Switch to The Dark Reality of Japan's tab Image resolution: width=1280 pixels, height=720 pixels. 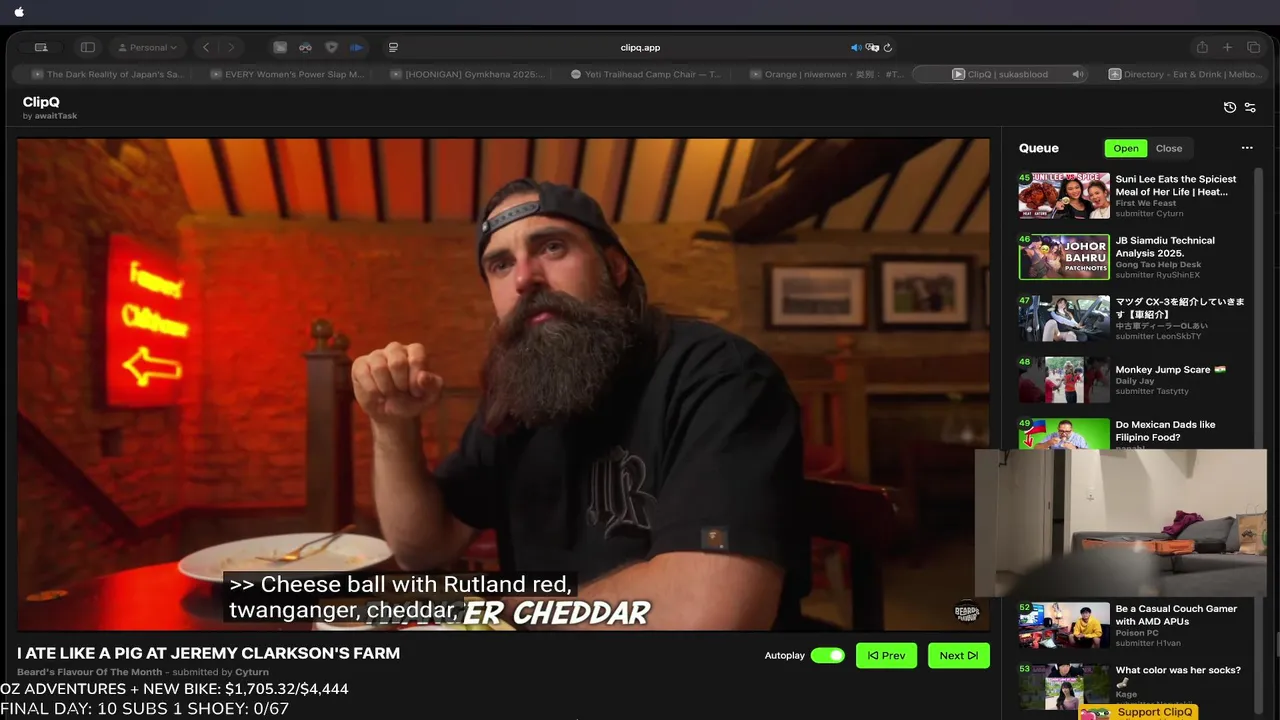[108, 74]
